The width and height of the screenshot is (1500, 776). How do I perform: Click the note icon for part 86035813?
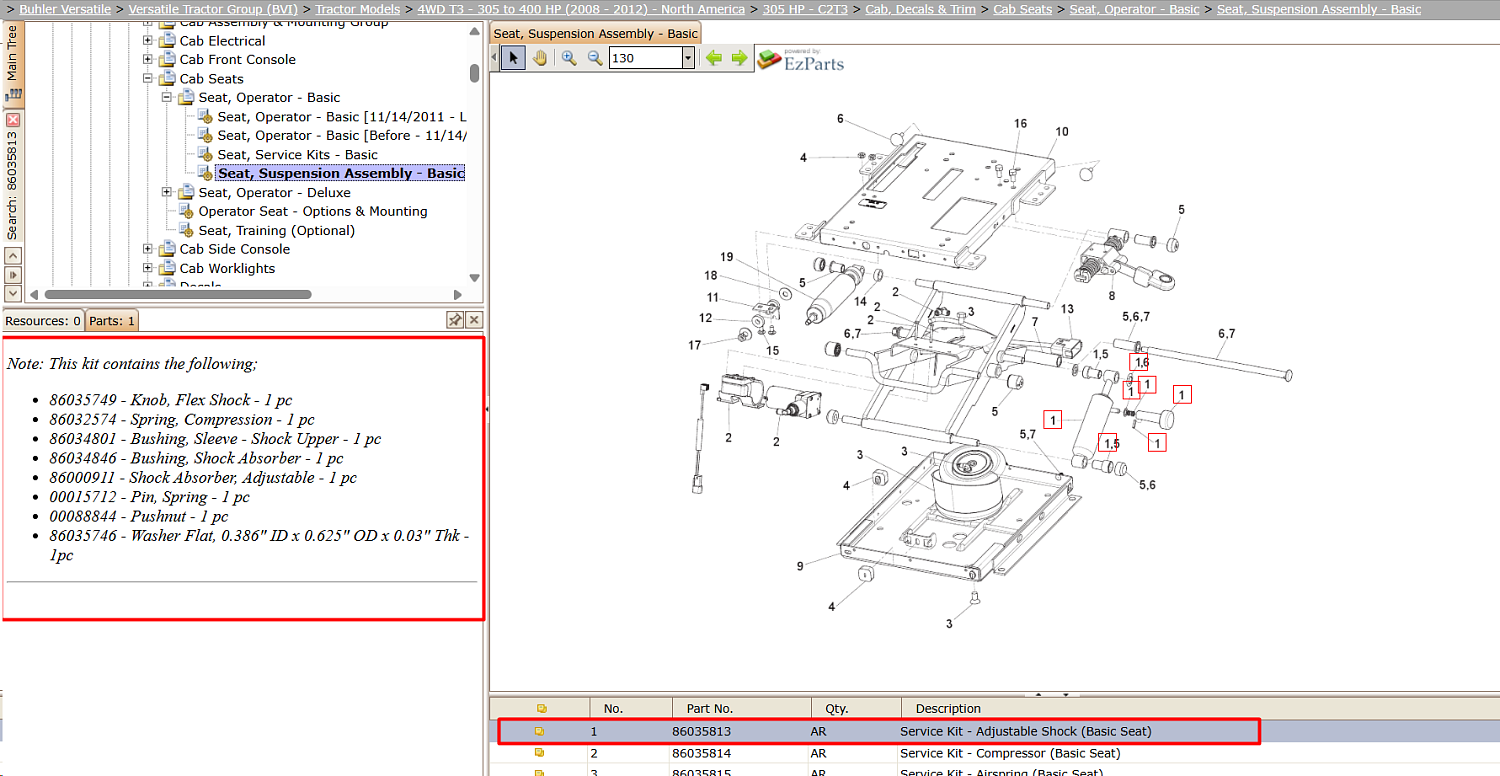[541, 731]
